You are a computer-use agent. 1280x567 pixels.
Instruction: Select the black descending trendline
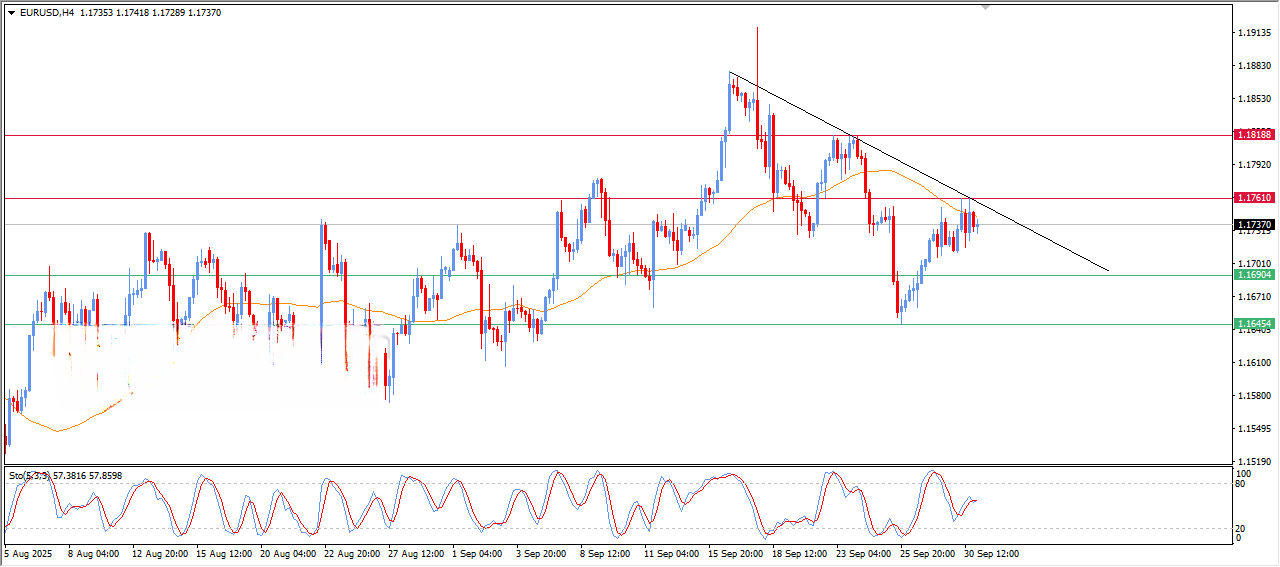coord(920,174)
